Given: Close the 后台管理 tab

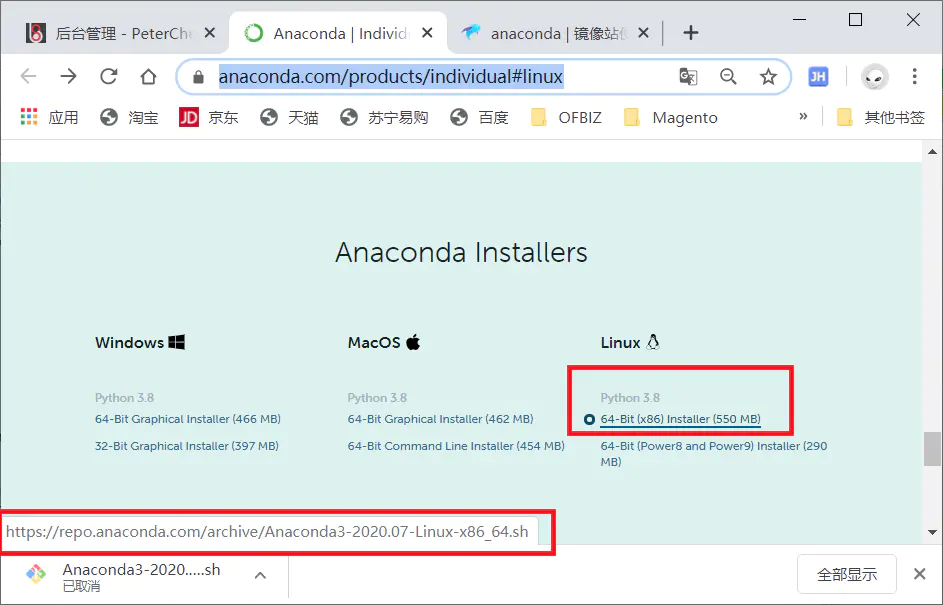Looking at the screenshot, I should (x=210, y=33).
